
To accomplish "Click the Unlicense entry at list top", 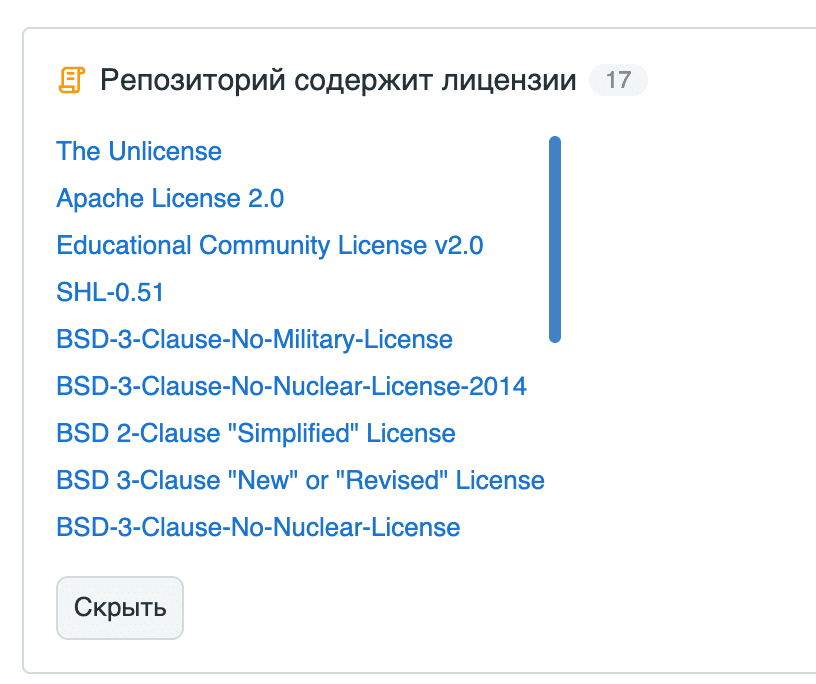I will (139, 152).
